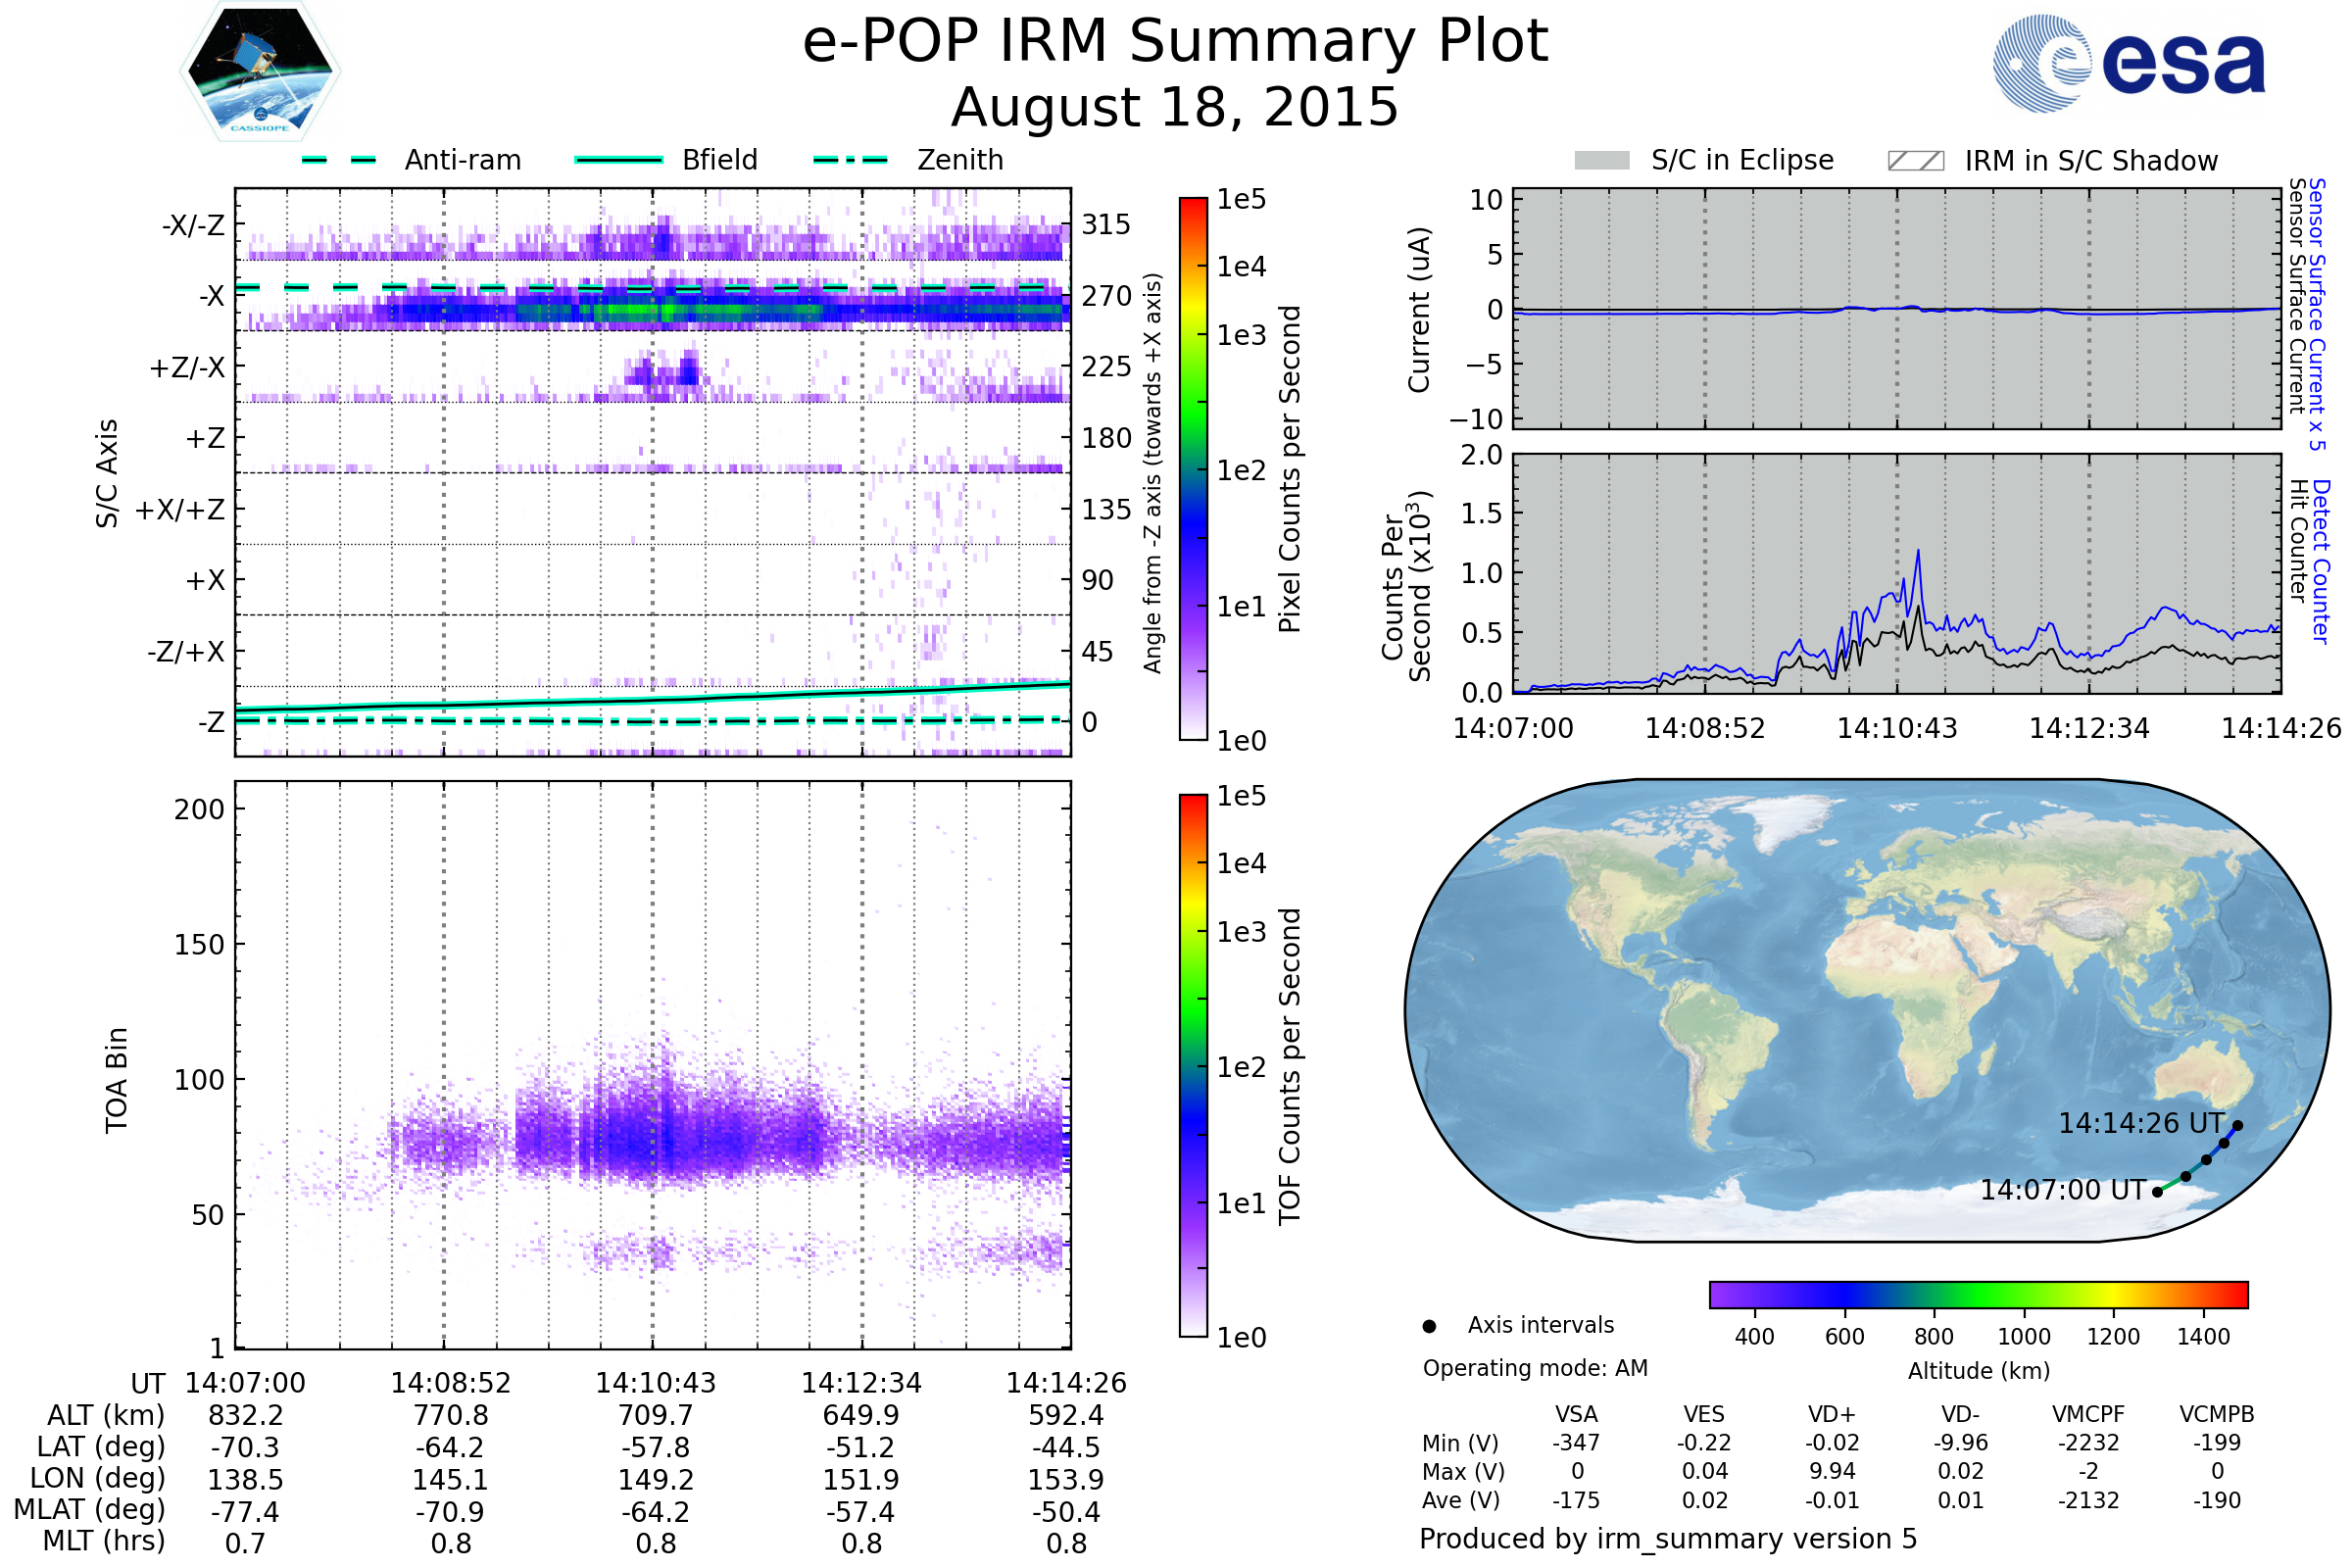
Task: Click the Operating mode: AM text
Action: click(x=1535, y=1368)
